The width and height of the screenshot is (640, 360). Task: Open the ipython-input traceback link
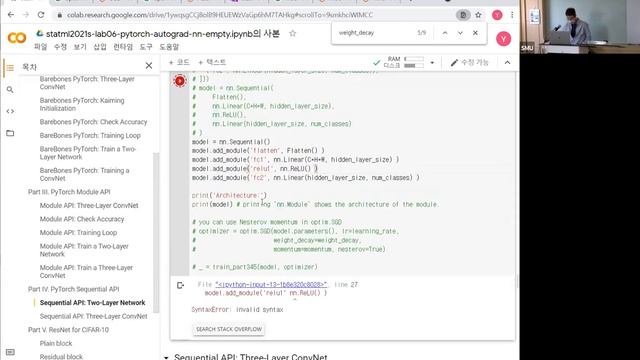pyautogui.click(x=271, y=284)
